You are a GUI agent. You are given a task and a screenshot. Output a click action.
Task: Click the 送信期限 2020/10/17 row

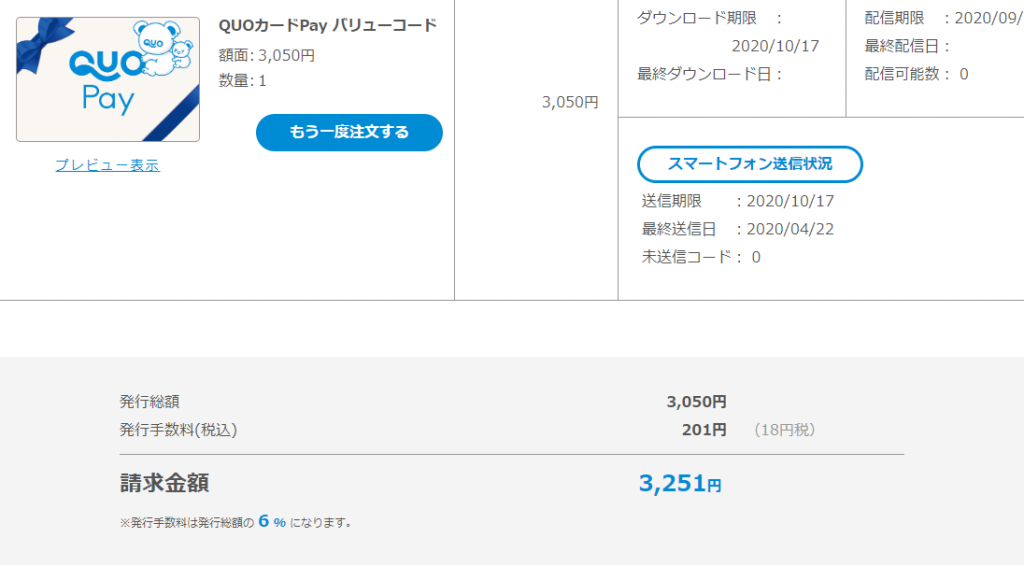738,201
